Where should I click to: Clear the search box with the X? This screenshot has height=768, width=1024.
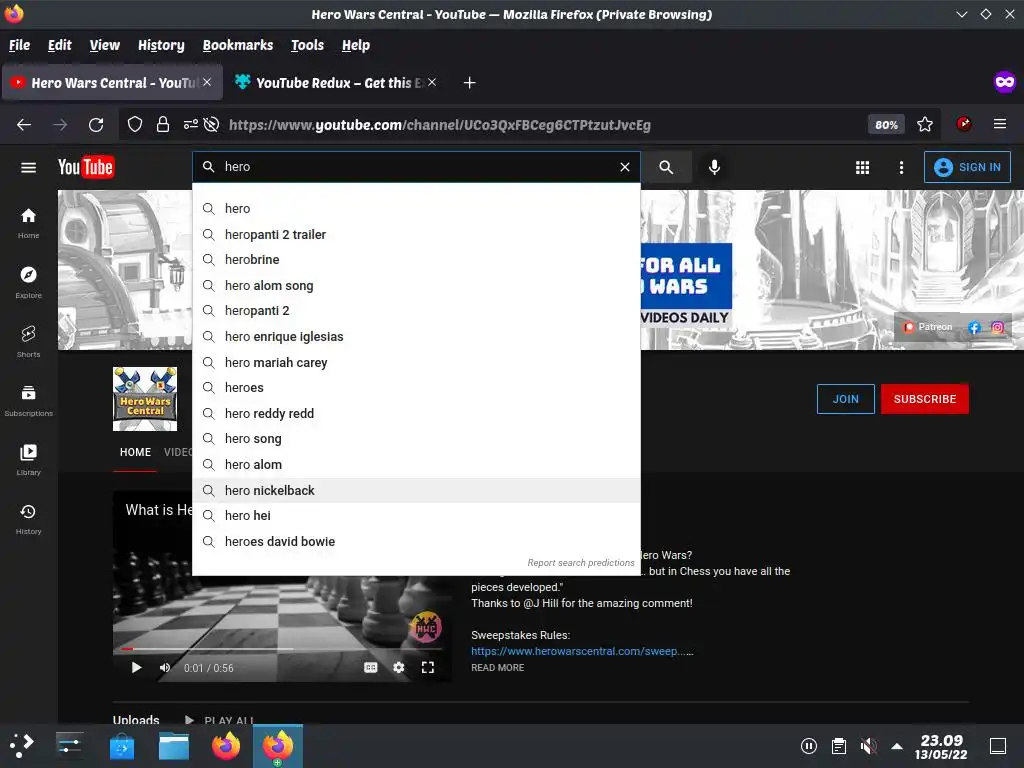coord(625,167)
